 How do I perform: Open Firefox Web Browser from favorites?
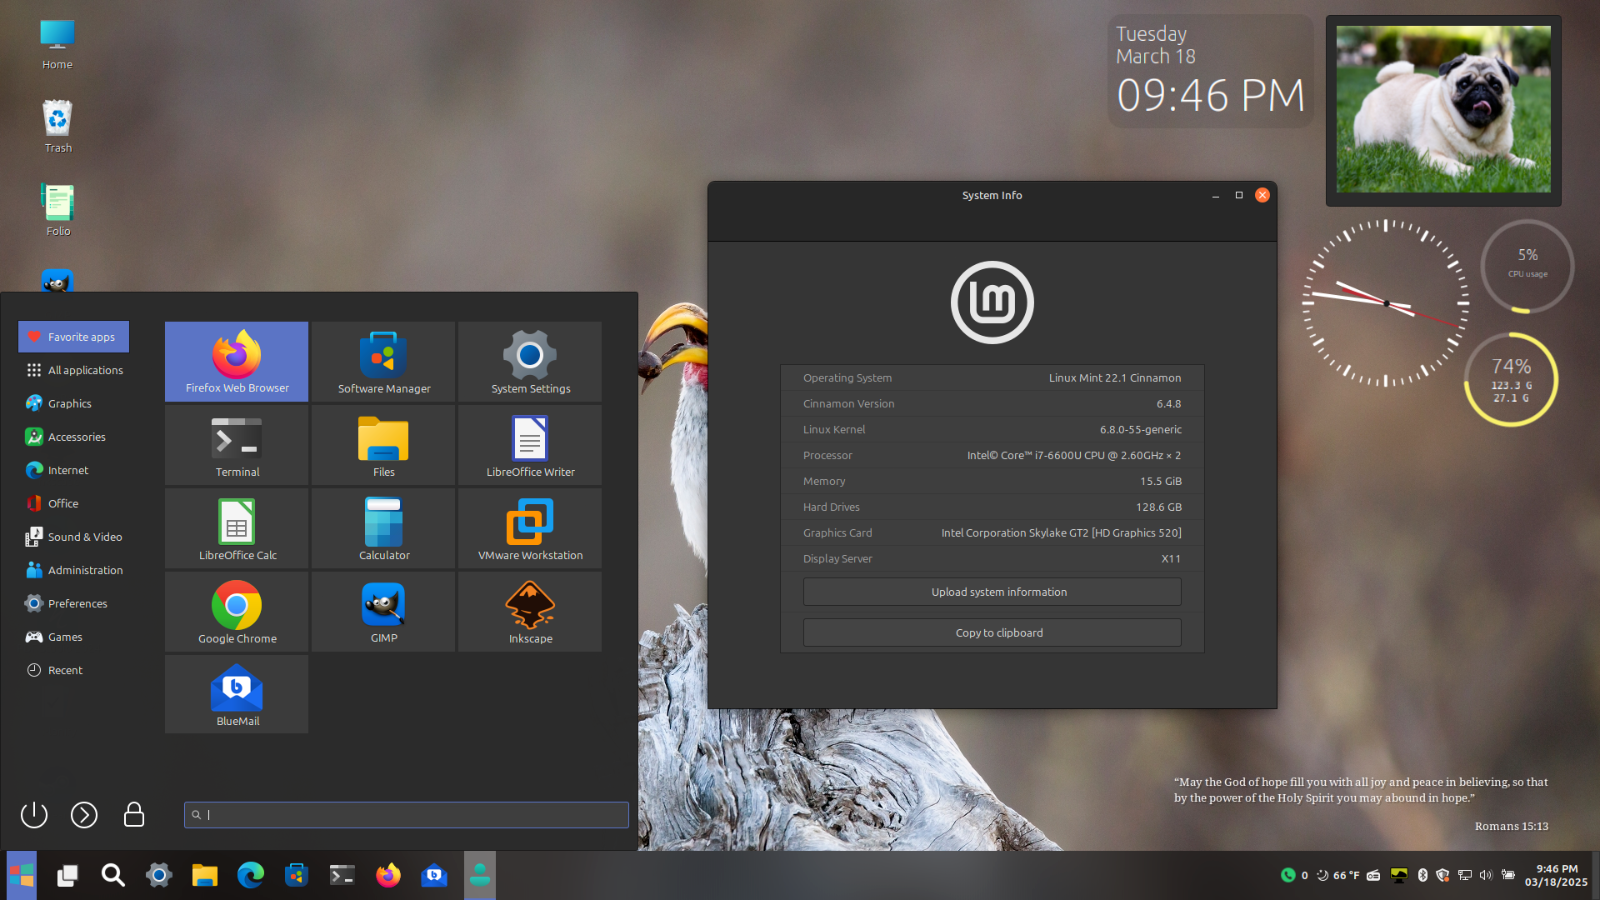[237, 361]
